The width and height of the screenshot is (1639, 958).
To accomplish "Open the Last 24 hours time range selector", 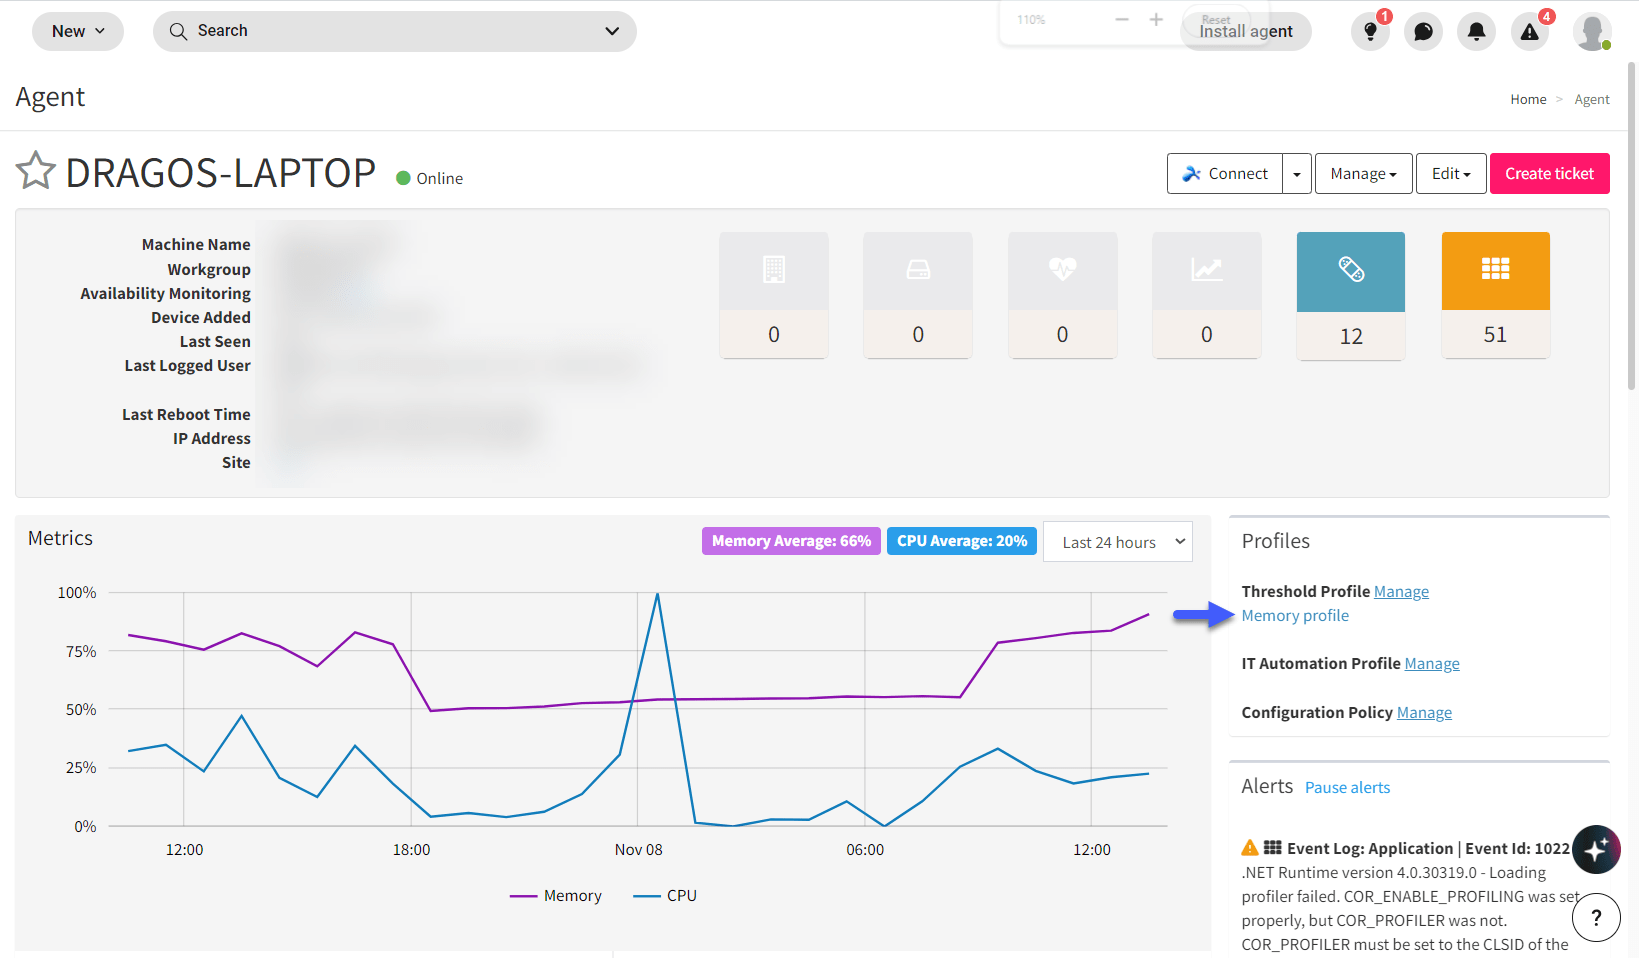I will (1117, 541).
